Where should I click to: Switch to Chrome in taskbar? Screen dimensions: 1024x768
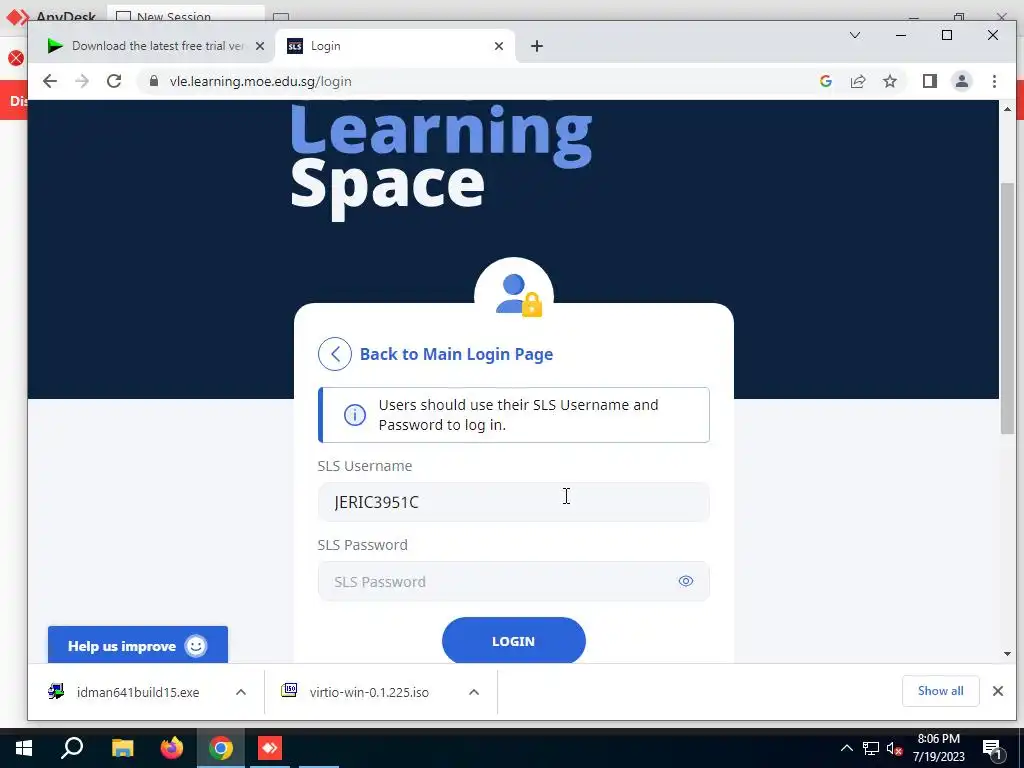(x=221, y=748)
